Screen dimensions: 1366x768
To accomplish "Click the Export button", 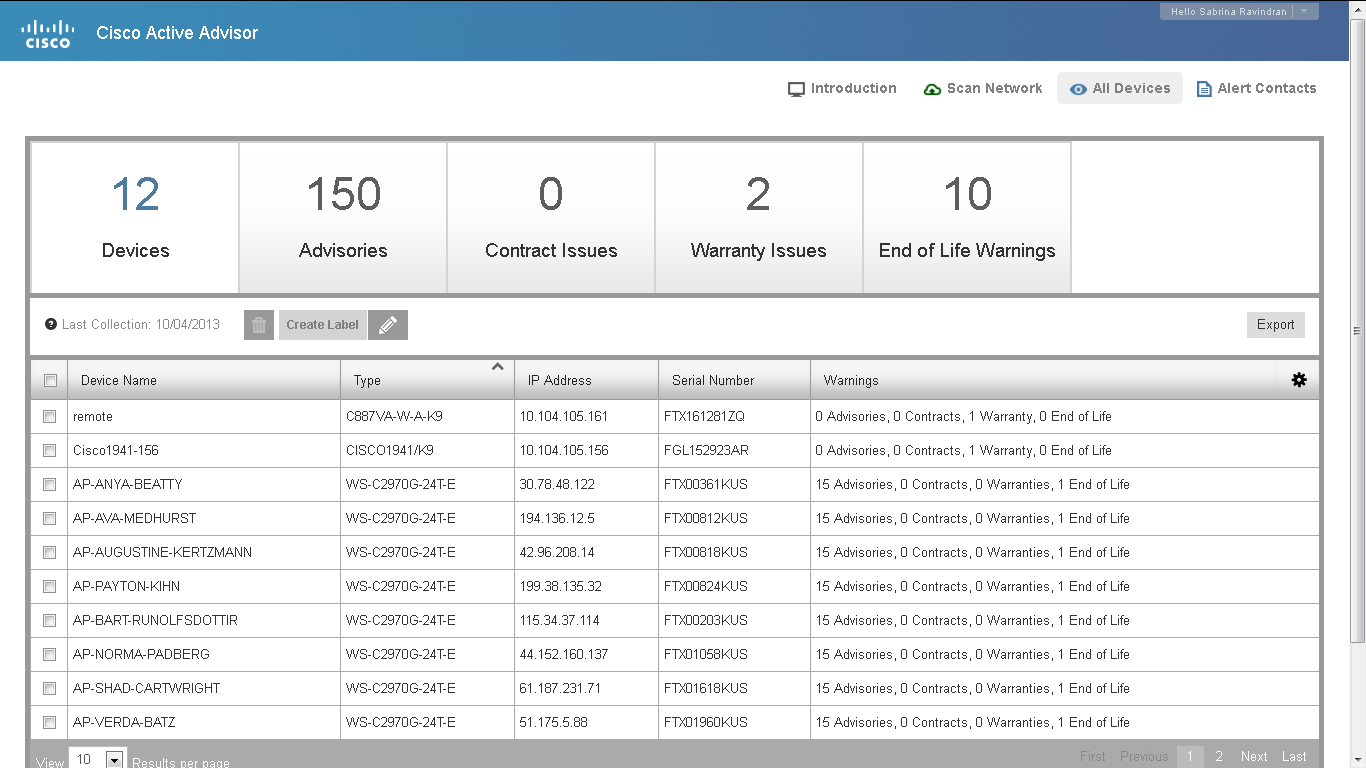I will (1275, 324).
